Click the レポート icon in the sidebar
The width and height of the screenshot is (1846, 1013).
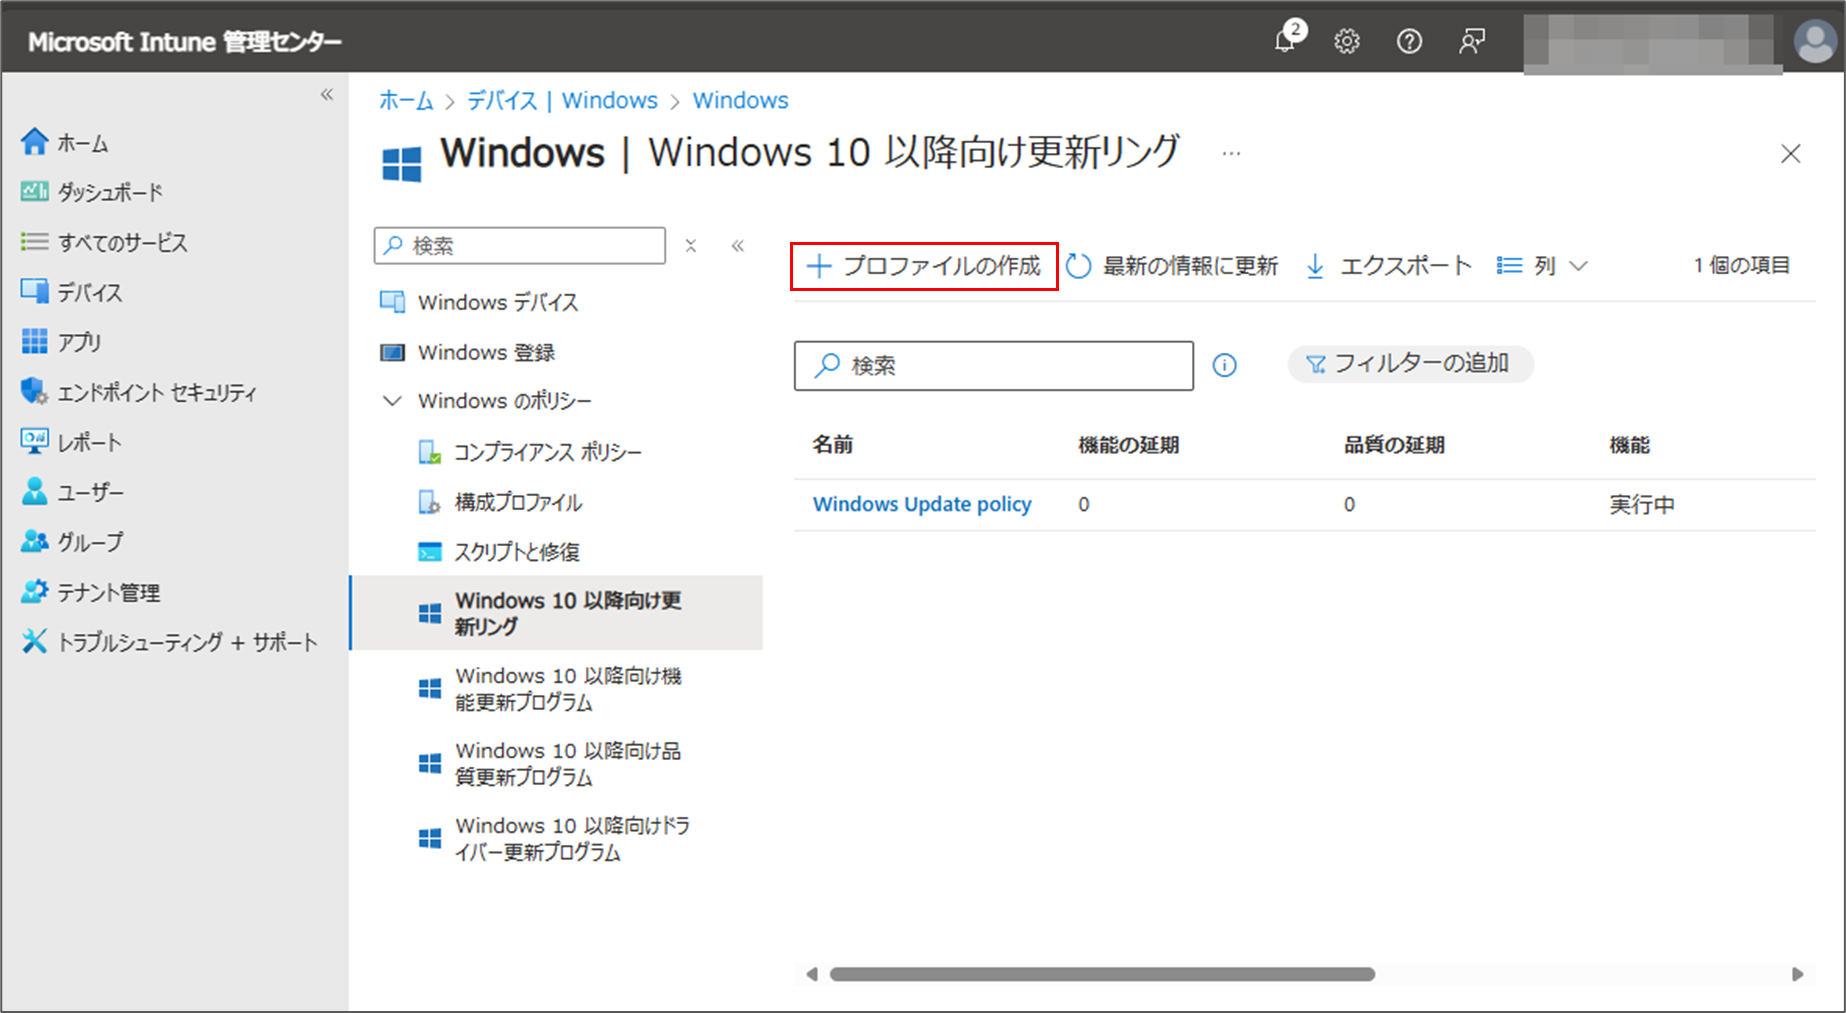tap(35, 441)
